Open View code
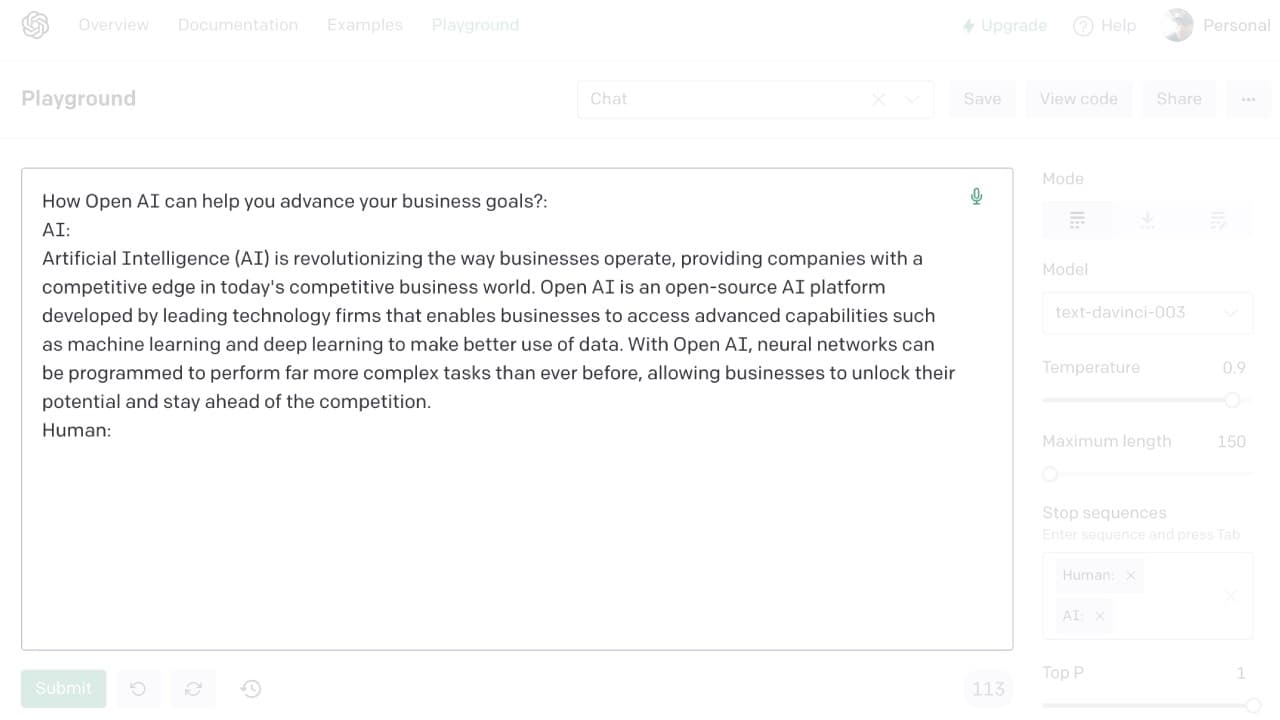This screenshot has width=1280, height=720. click(1078, 99)
